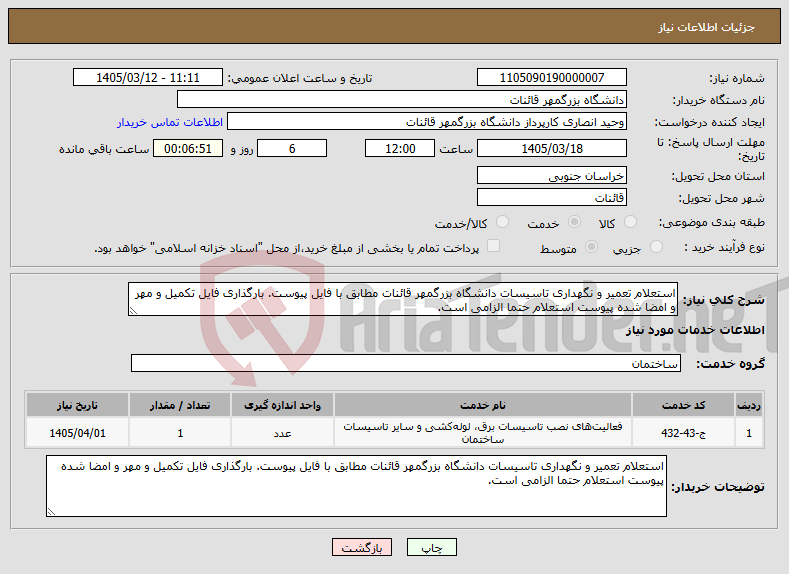Screen dimensions: 789x574
Task: Click the request creator name field
Action: point(427,122)
